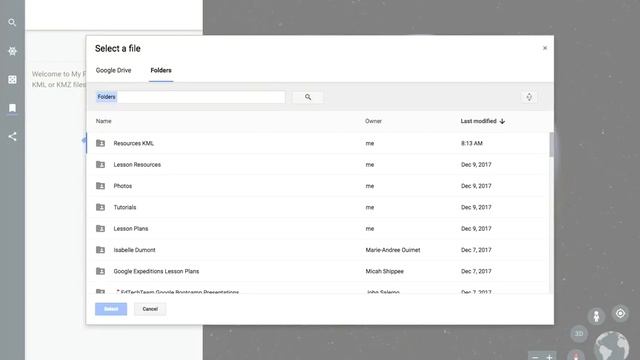Click the Folders chip in search box
The image size is (640, 360).
(107, 97)
